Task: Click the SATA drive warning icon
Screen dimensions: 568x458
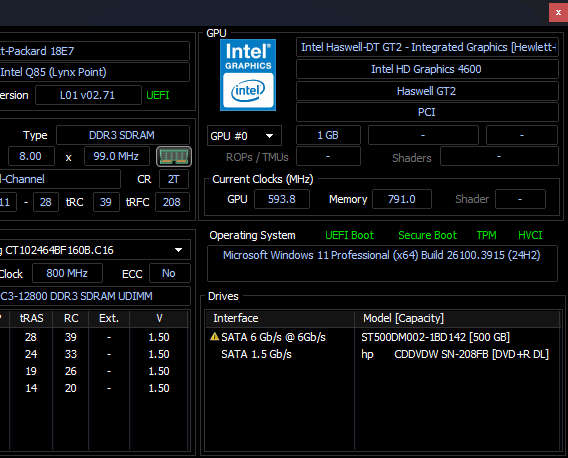Action: click(x=214, y=337)
